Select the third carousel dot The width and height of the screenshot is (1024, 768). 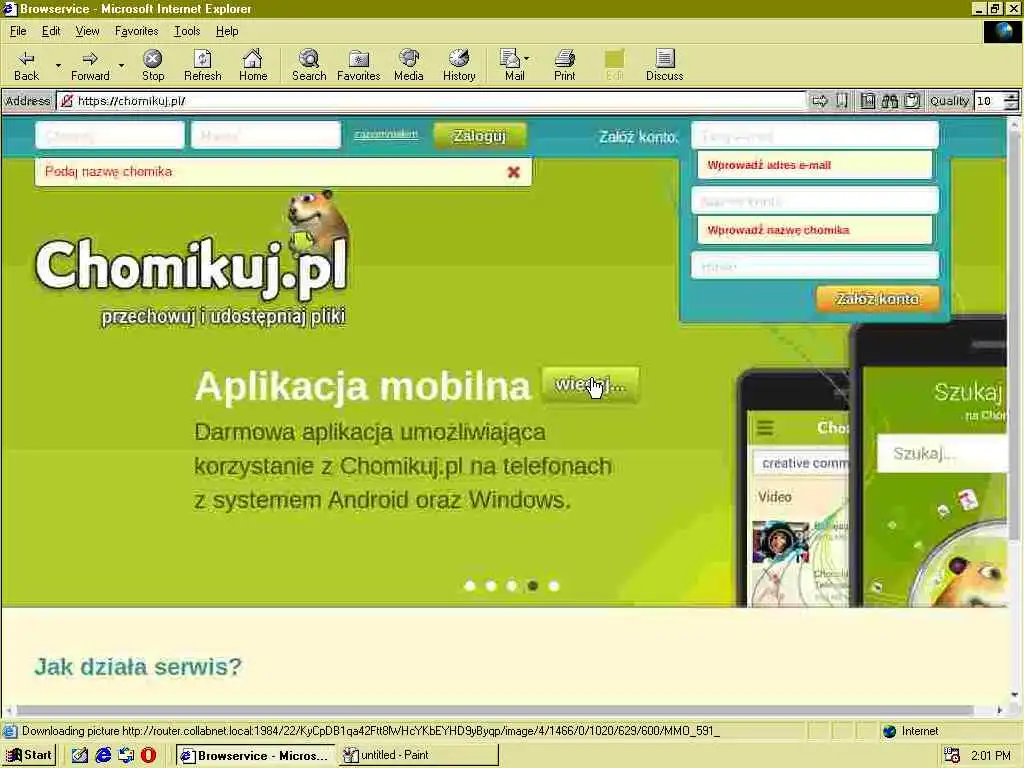pos(512,586)
